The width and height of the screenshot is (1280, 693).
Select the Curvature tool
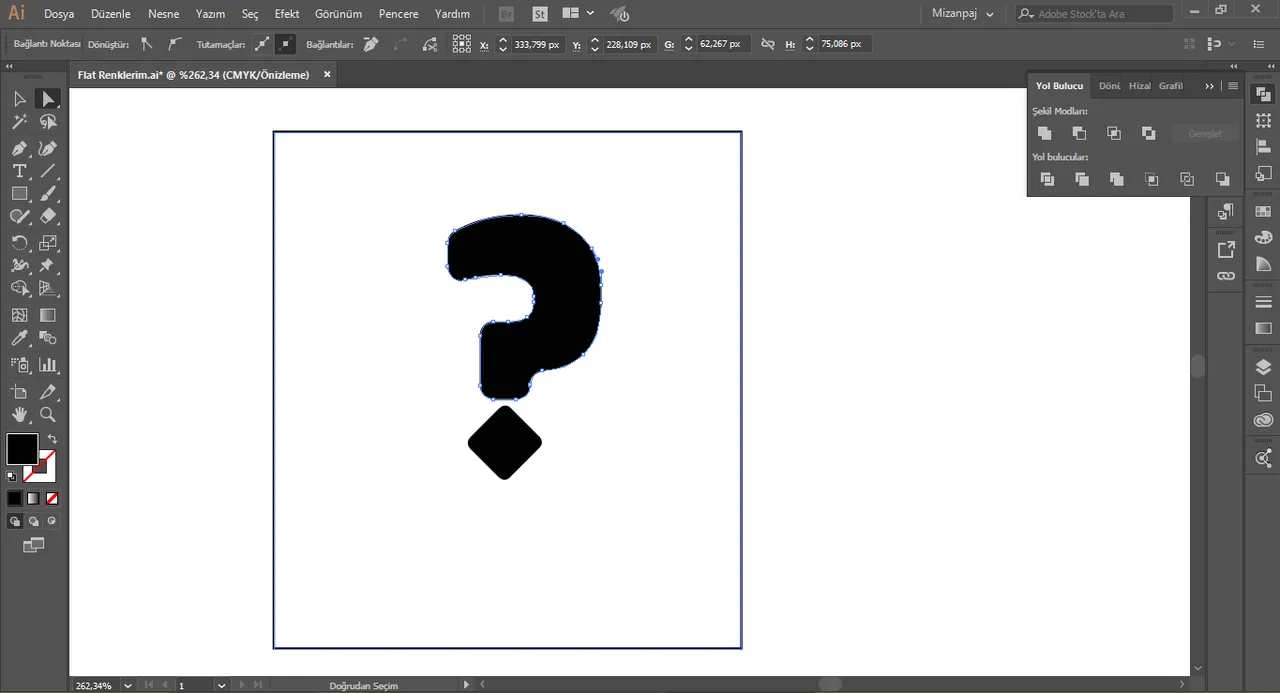pos(48,148)
